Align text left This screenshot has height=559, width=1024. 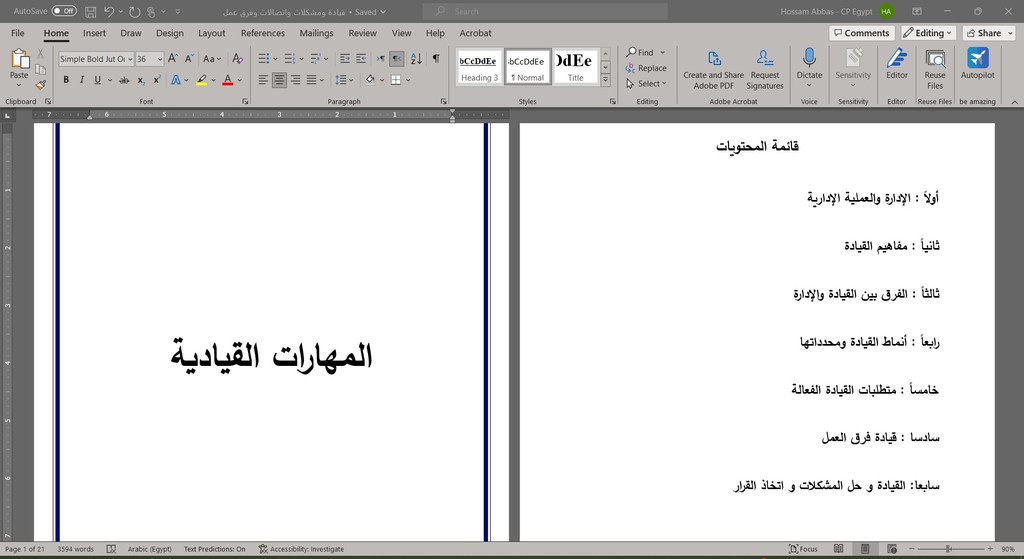point(263,80)
